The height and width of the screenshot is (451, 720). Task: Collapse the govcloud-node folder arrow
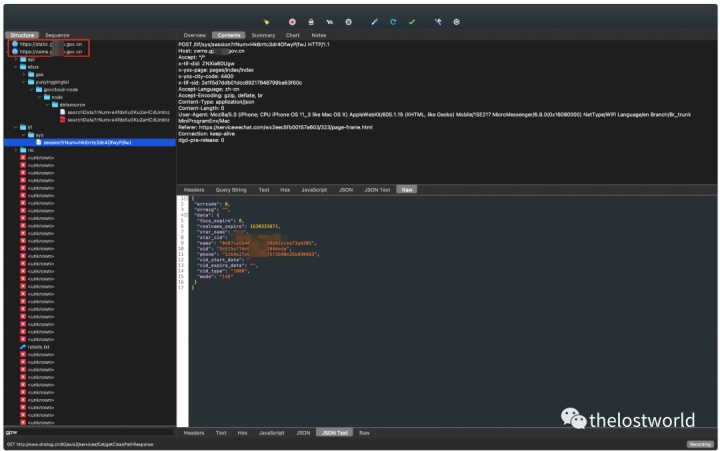coord(31,90)
